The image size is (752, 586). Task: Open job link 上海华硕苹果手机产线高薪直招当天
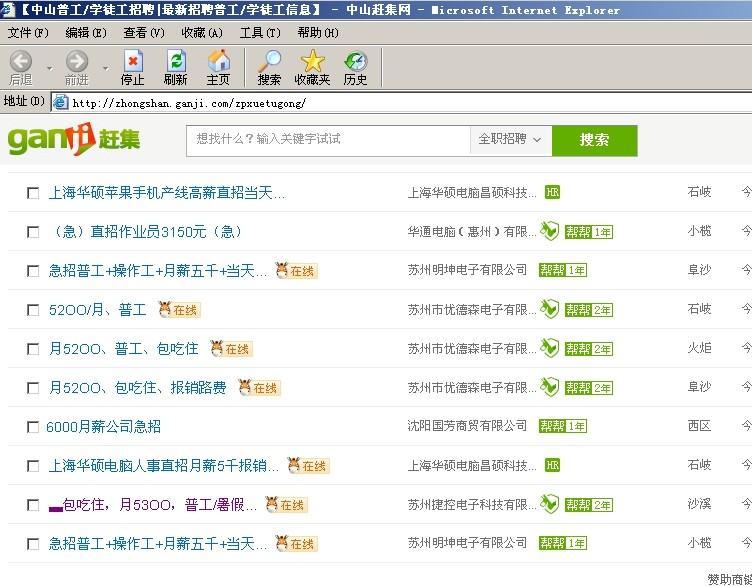coord(166,193)
